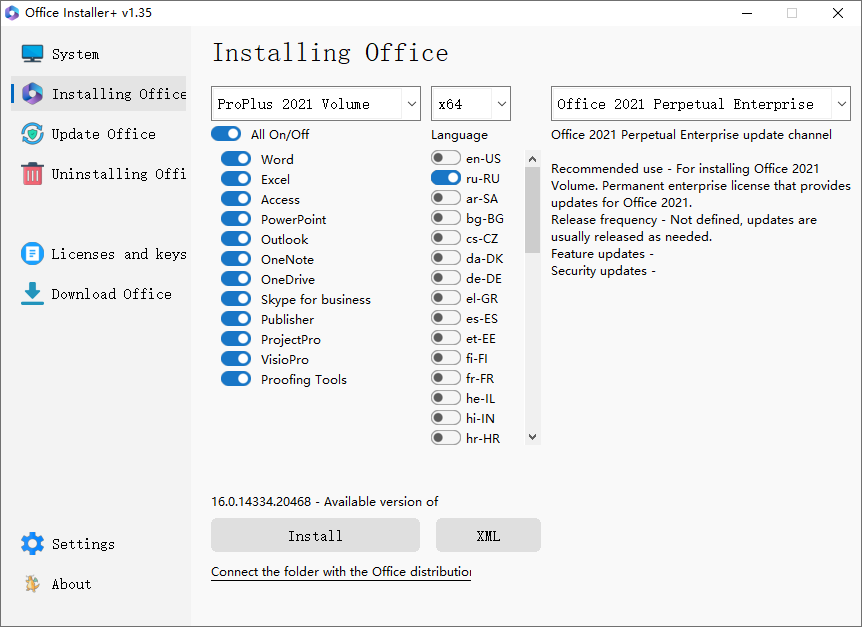Click the XML button
The image size is (862, 627).
pyautogui.click(x=488, y=535)
